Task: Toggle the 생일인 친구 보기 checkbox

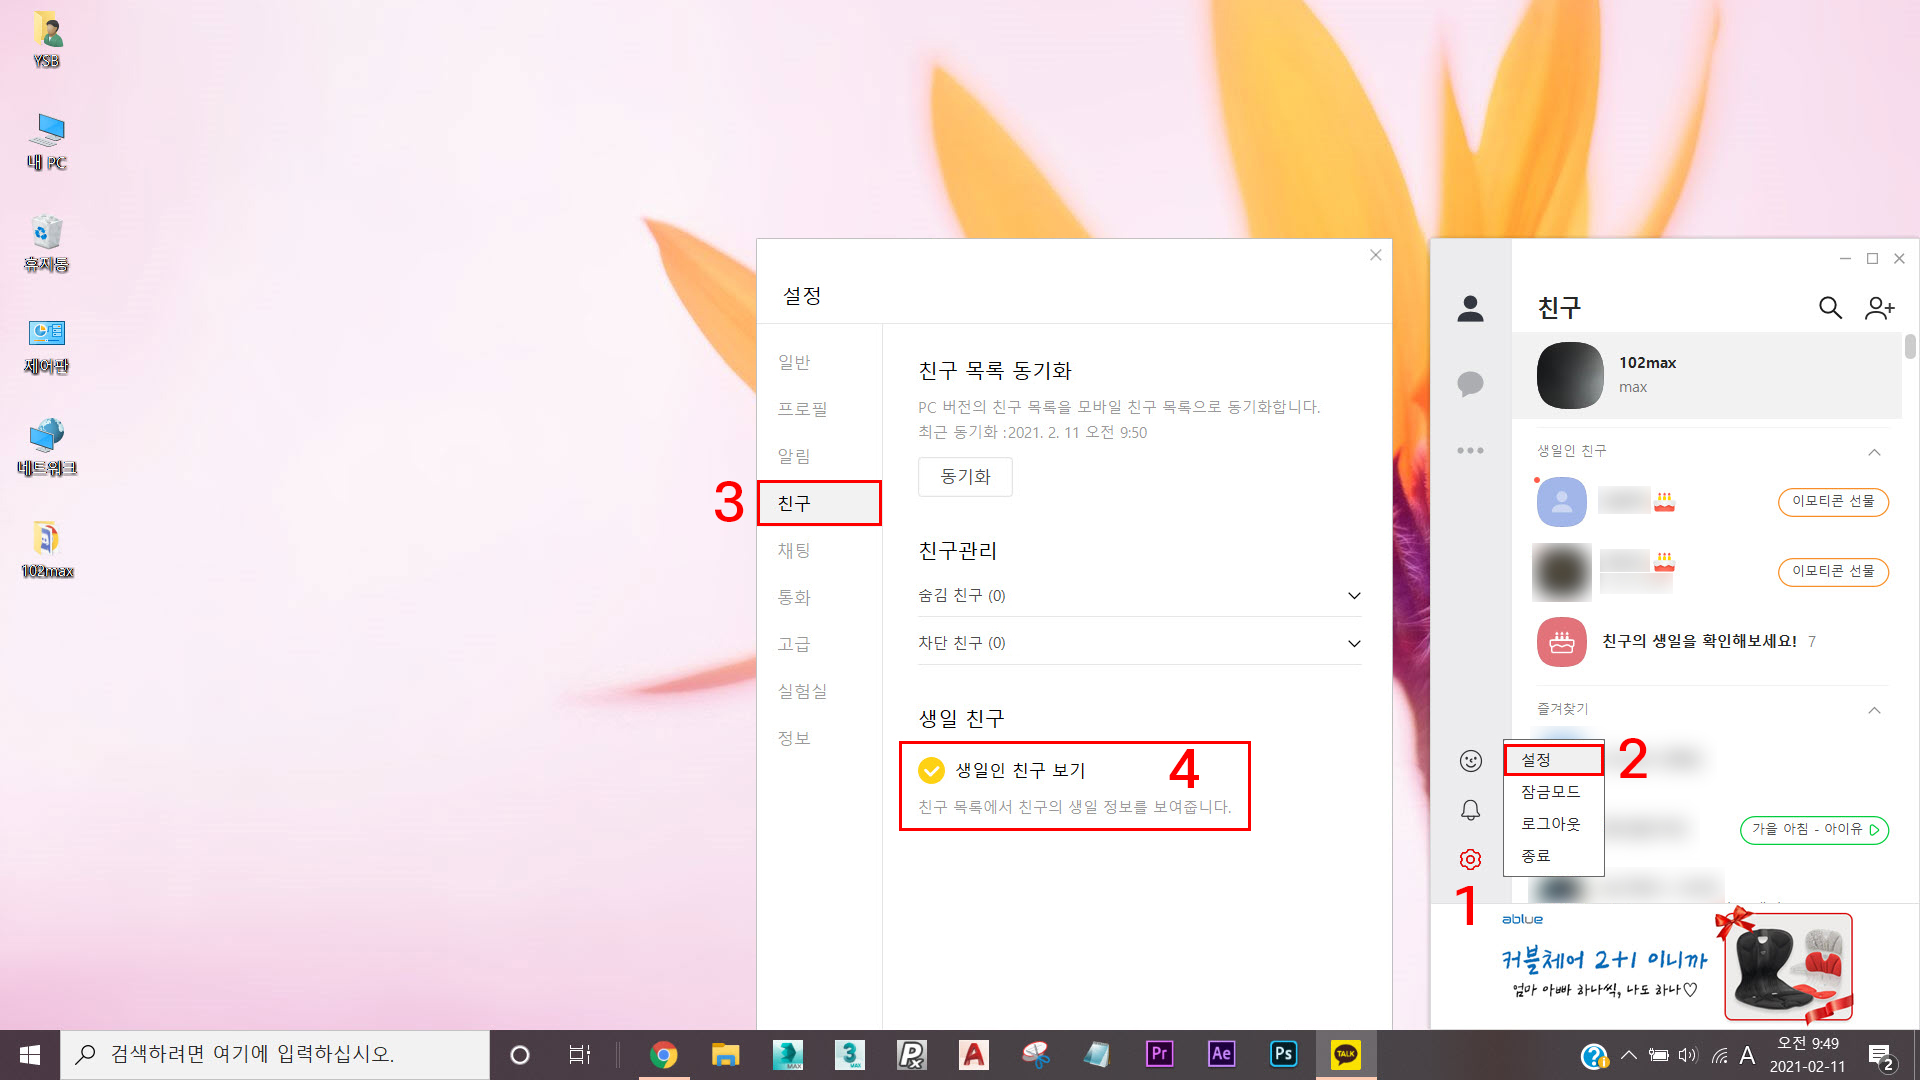Action: point(931,770)
